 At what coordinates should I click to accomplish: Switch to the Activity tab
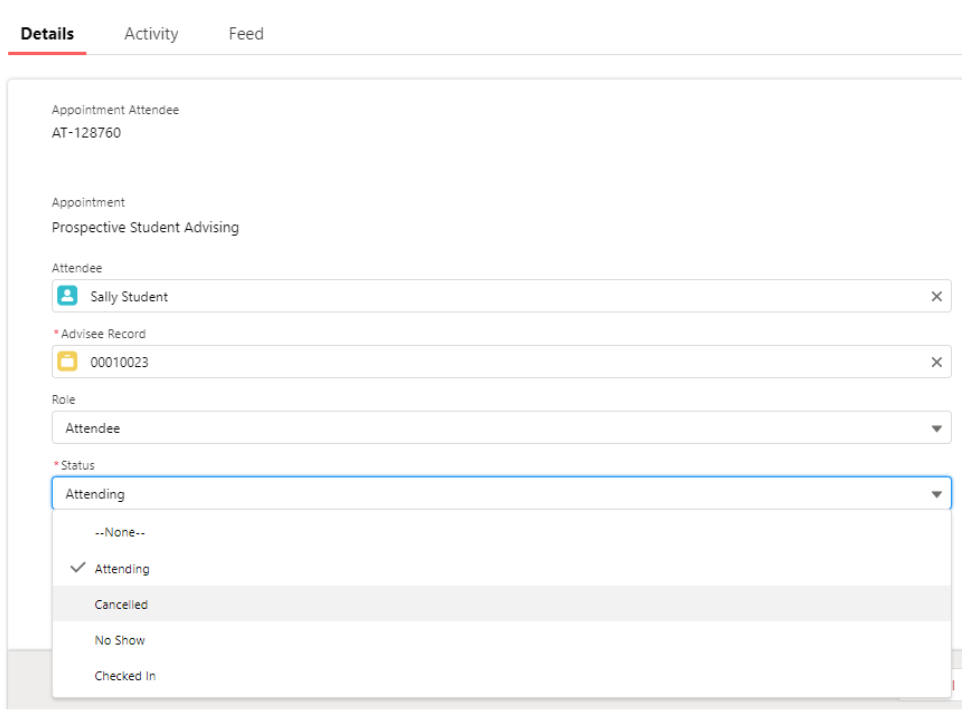point(151,33)
